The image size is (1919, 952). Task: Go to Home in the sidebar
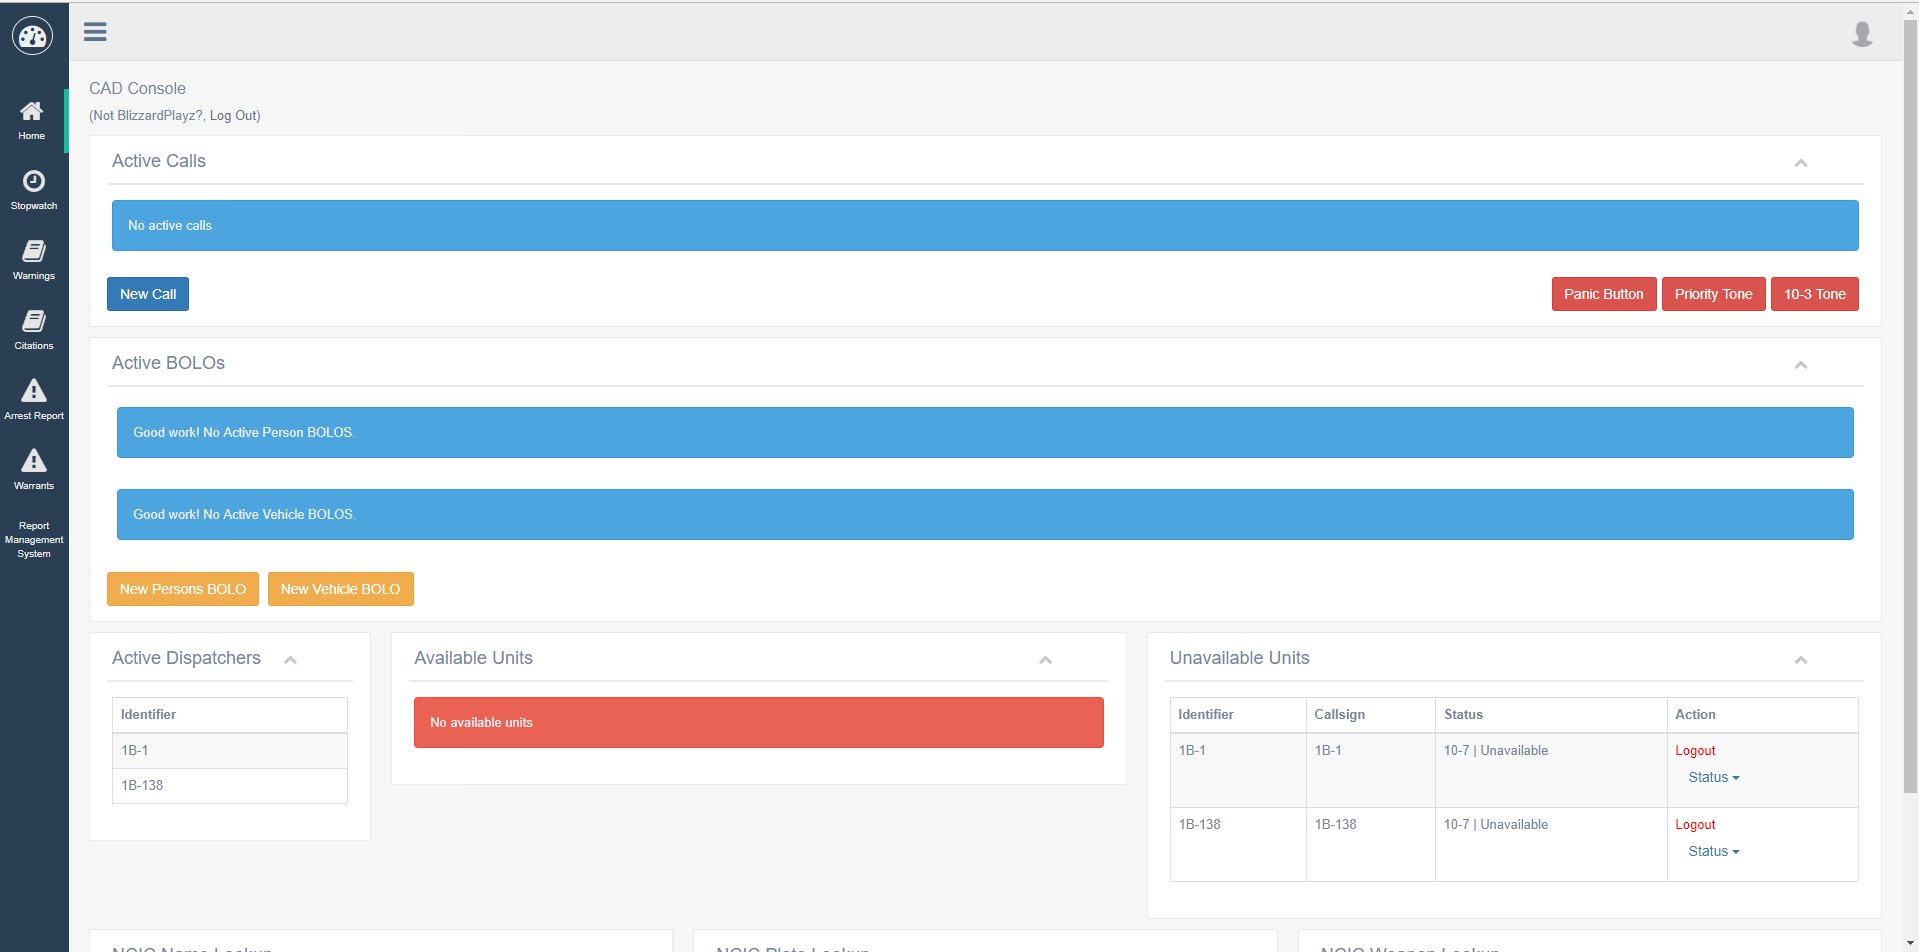pos(32,120)
